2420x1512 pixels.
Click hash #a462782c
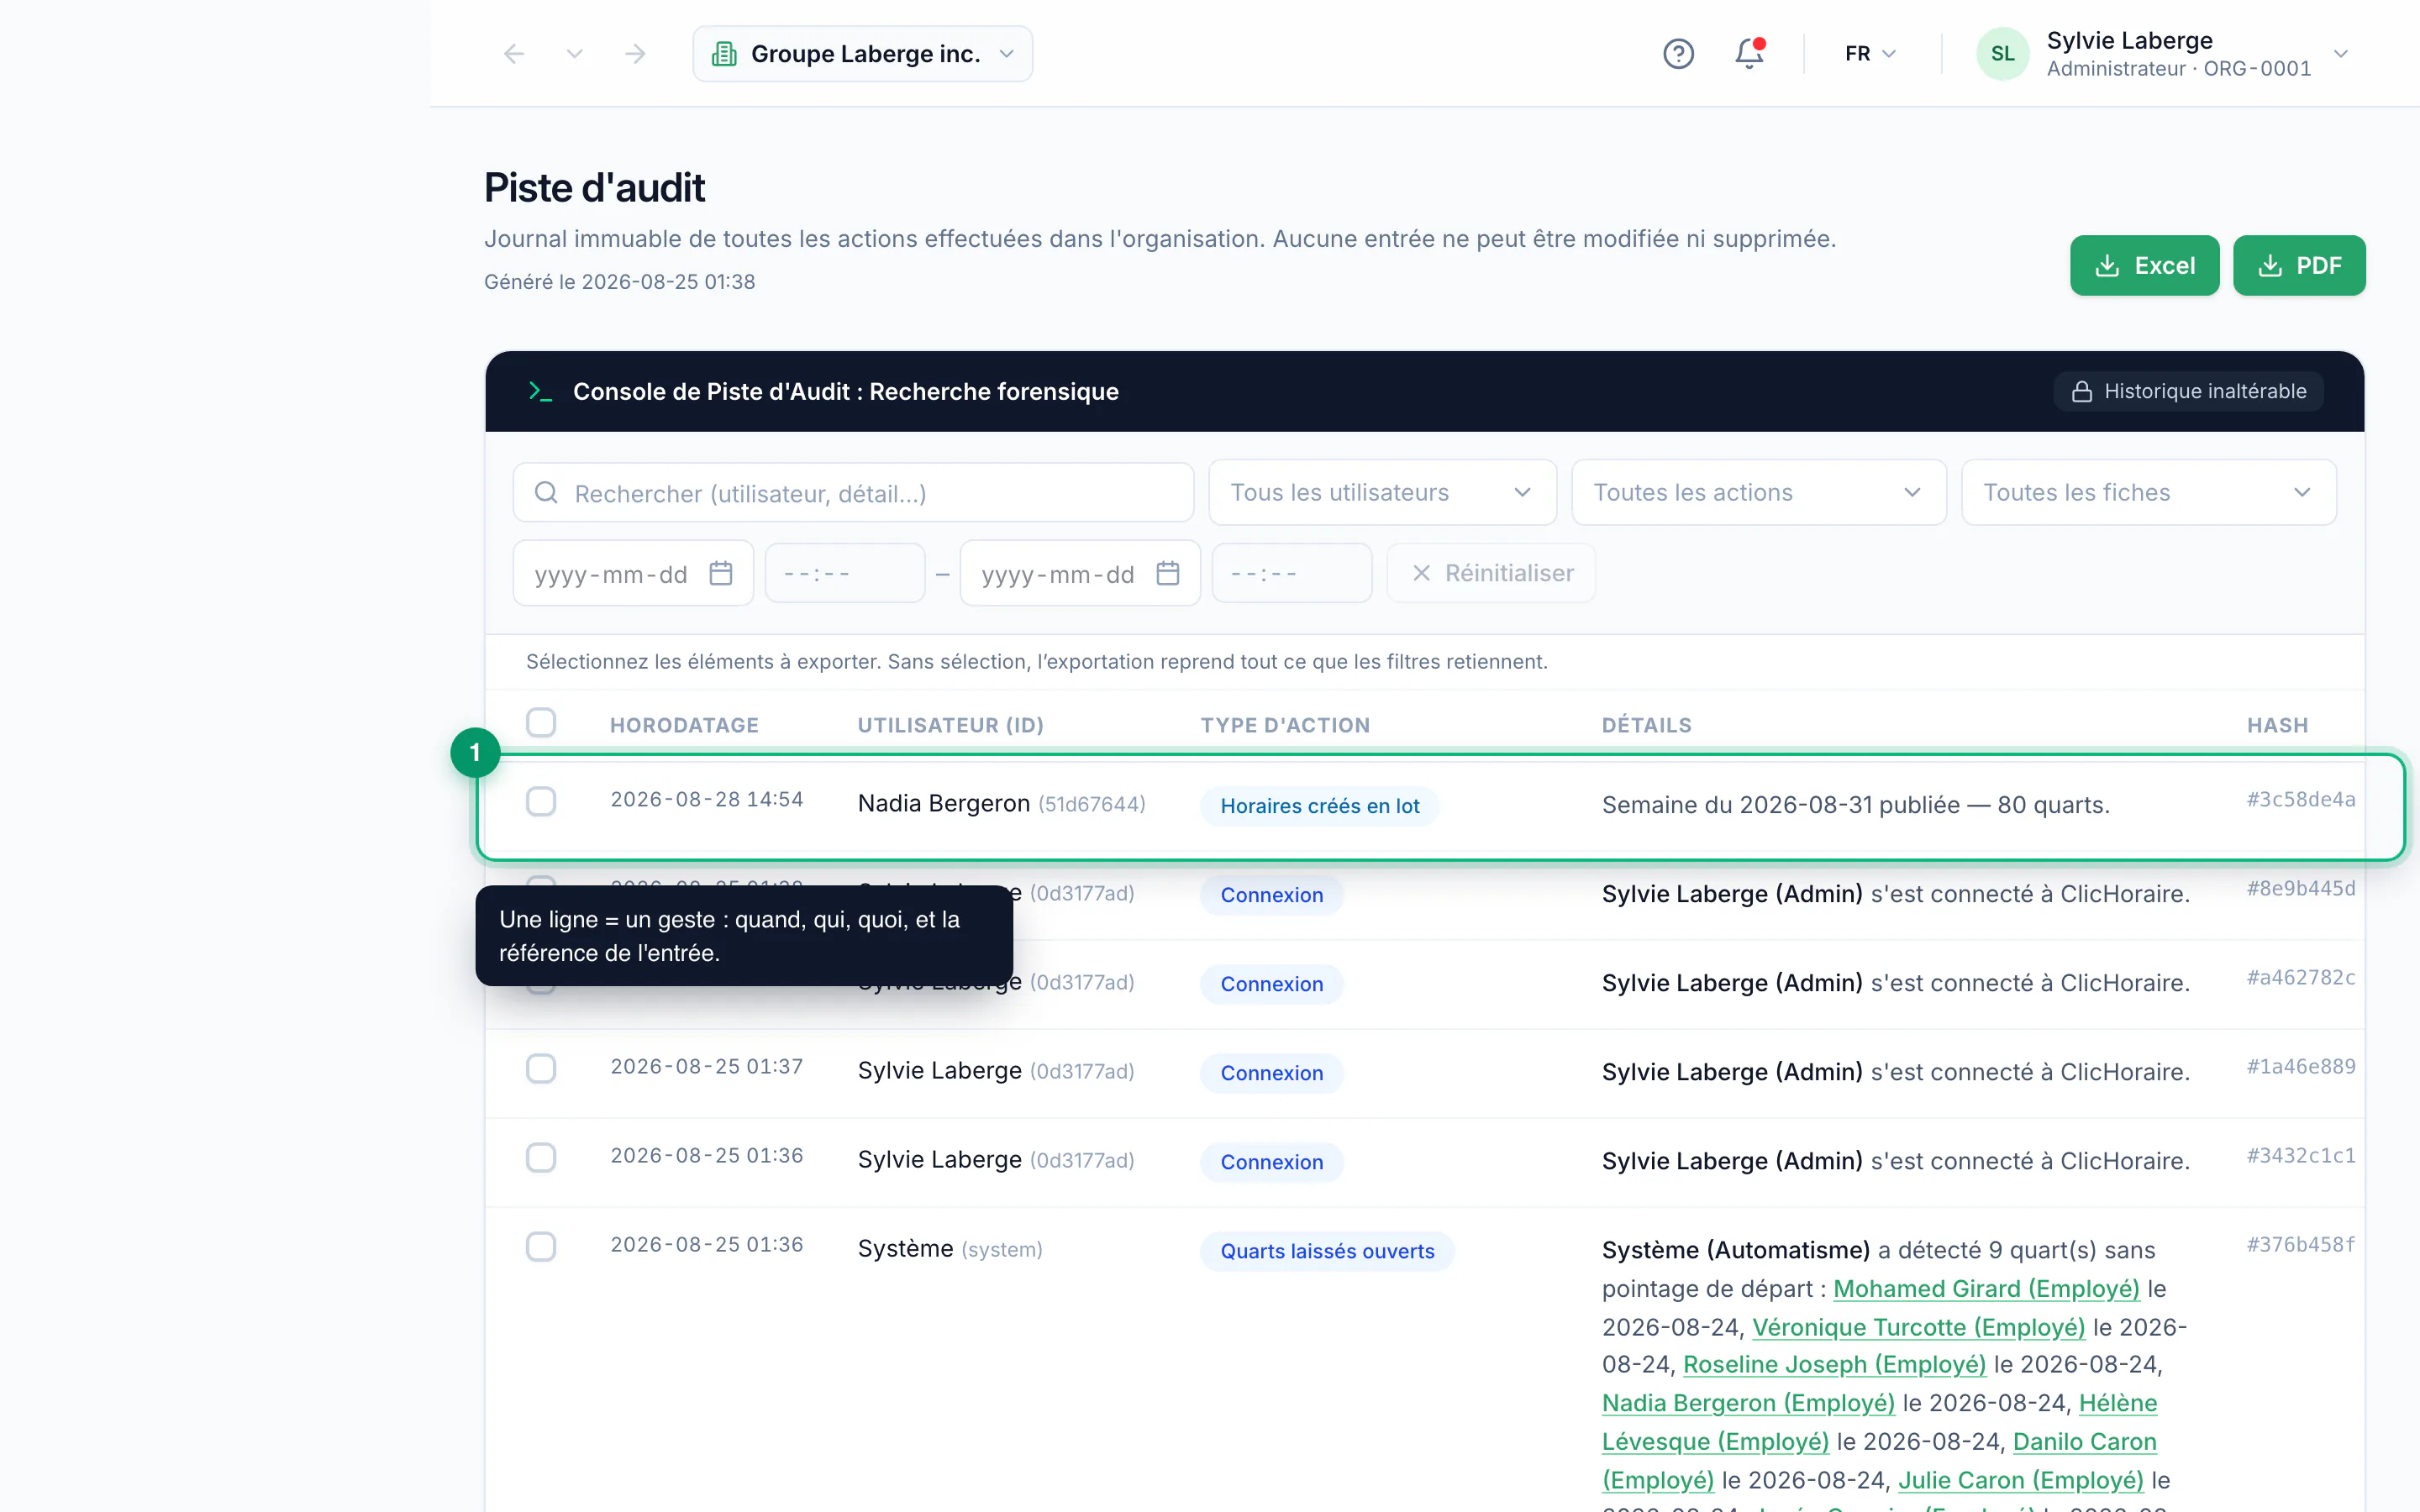tap(2301, 978)
